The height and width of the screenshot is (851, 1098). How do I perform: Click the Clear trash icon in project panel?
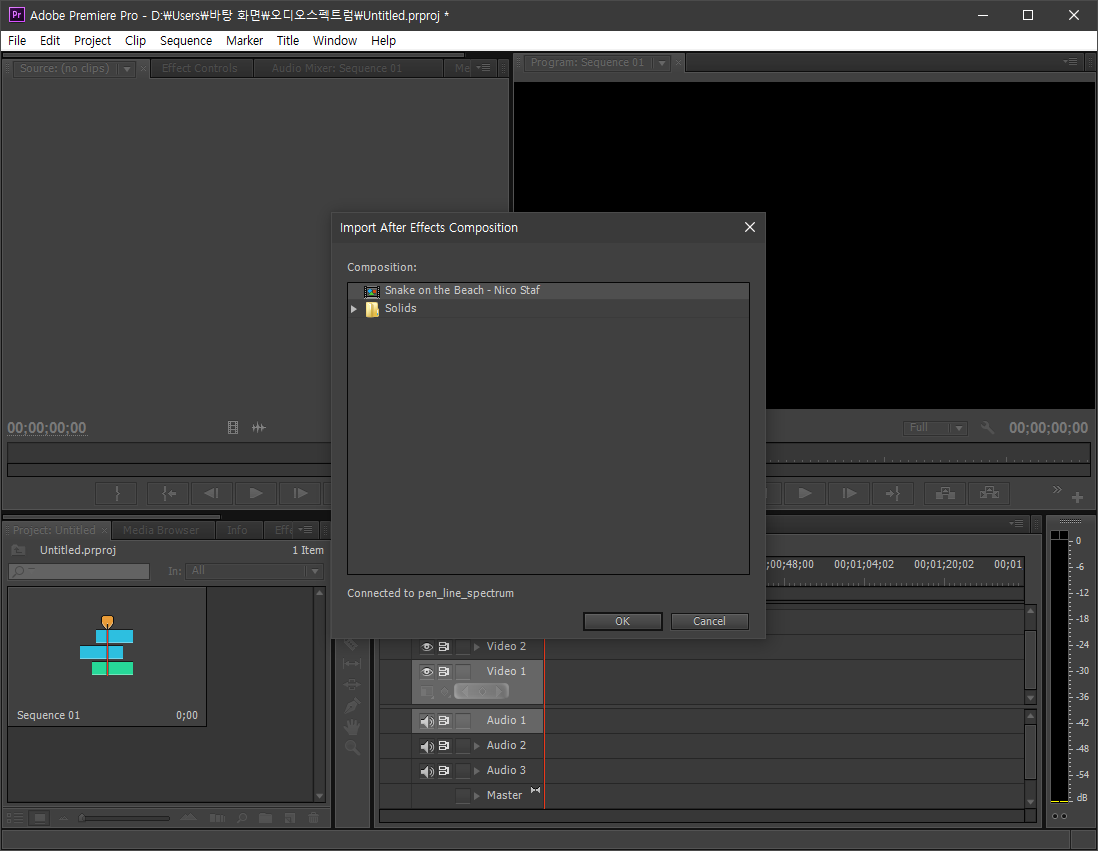[314, 817]
